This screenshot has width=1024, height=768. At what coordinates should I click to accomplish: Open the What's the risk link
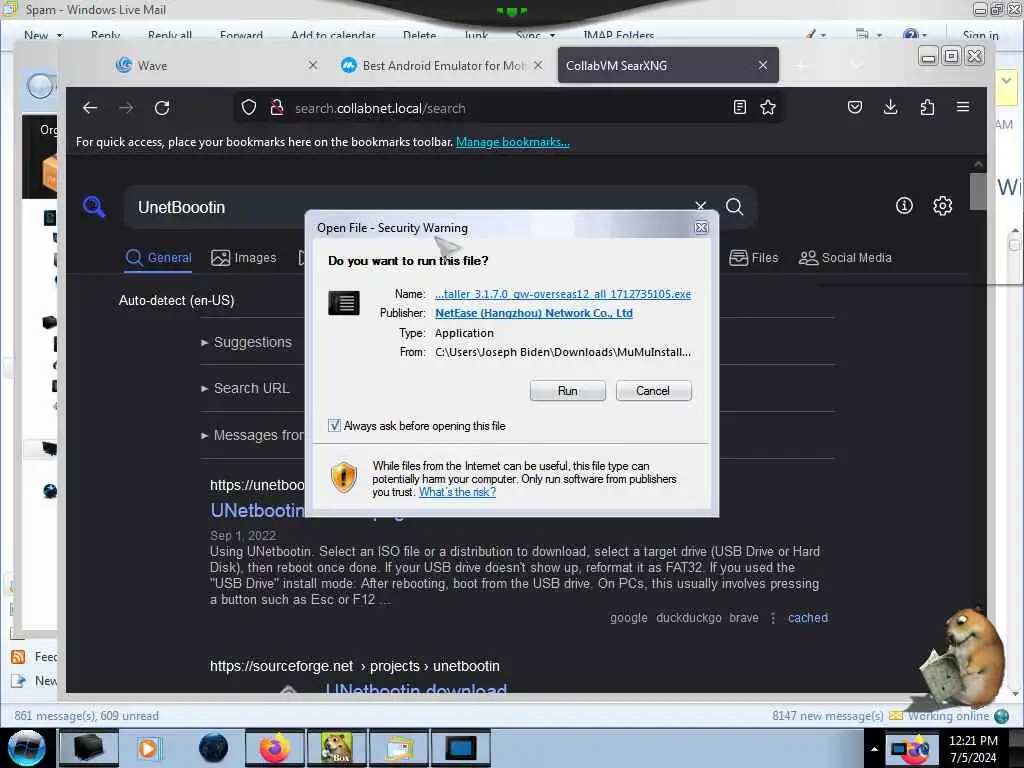point(457,492)
